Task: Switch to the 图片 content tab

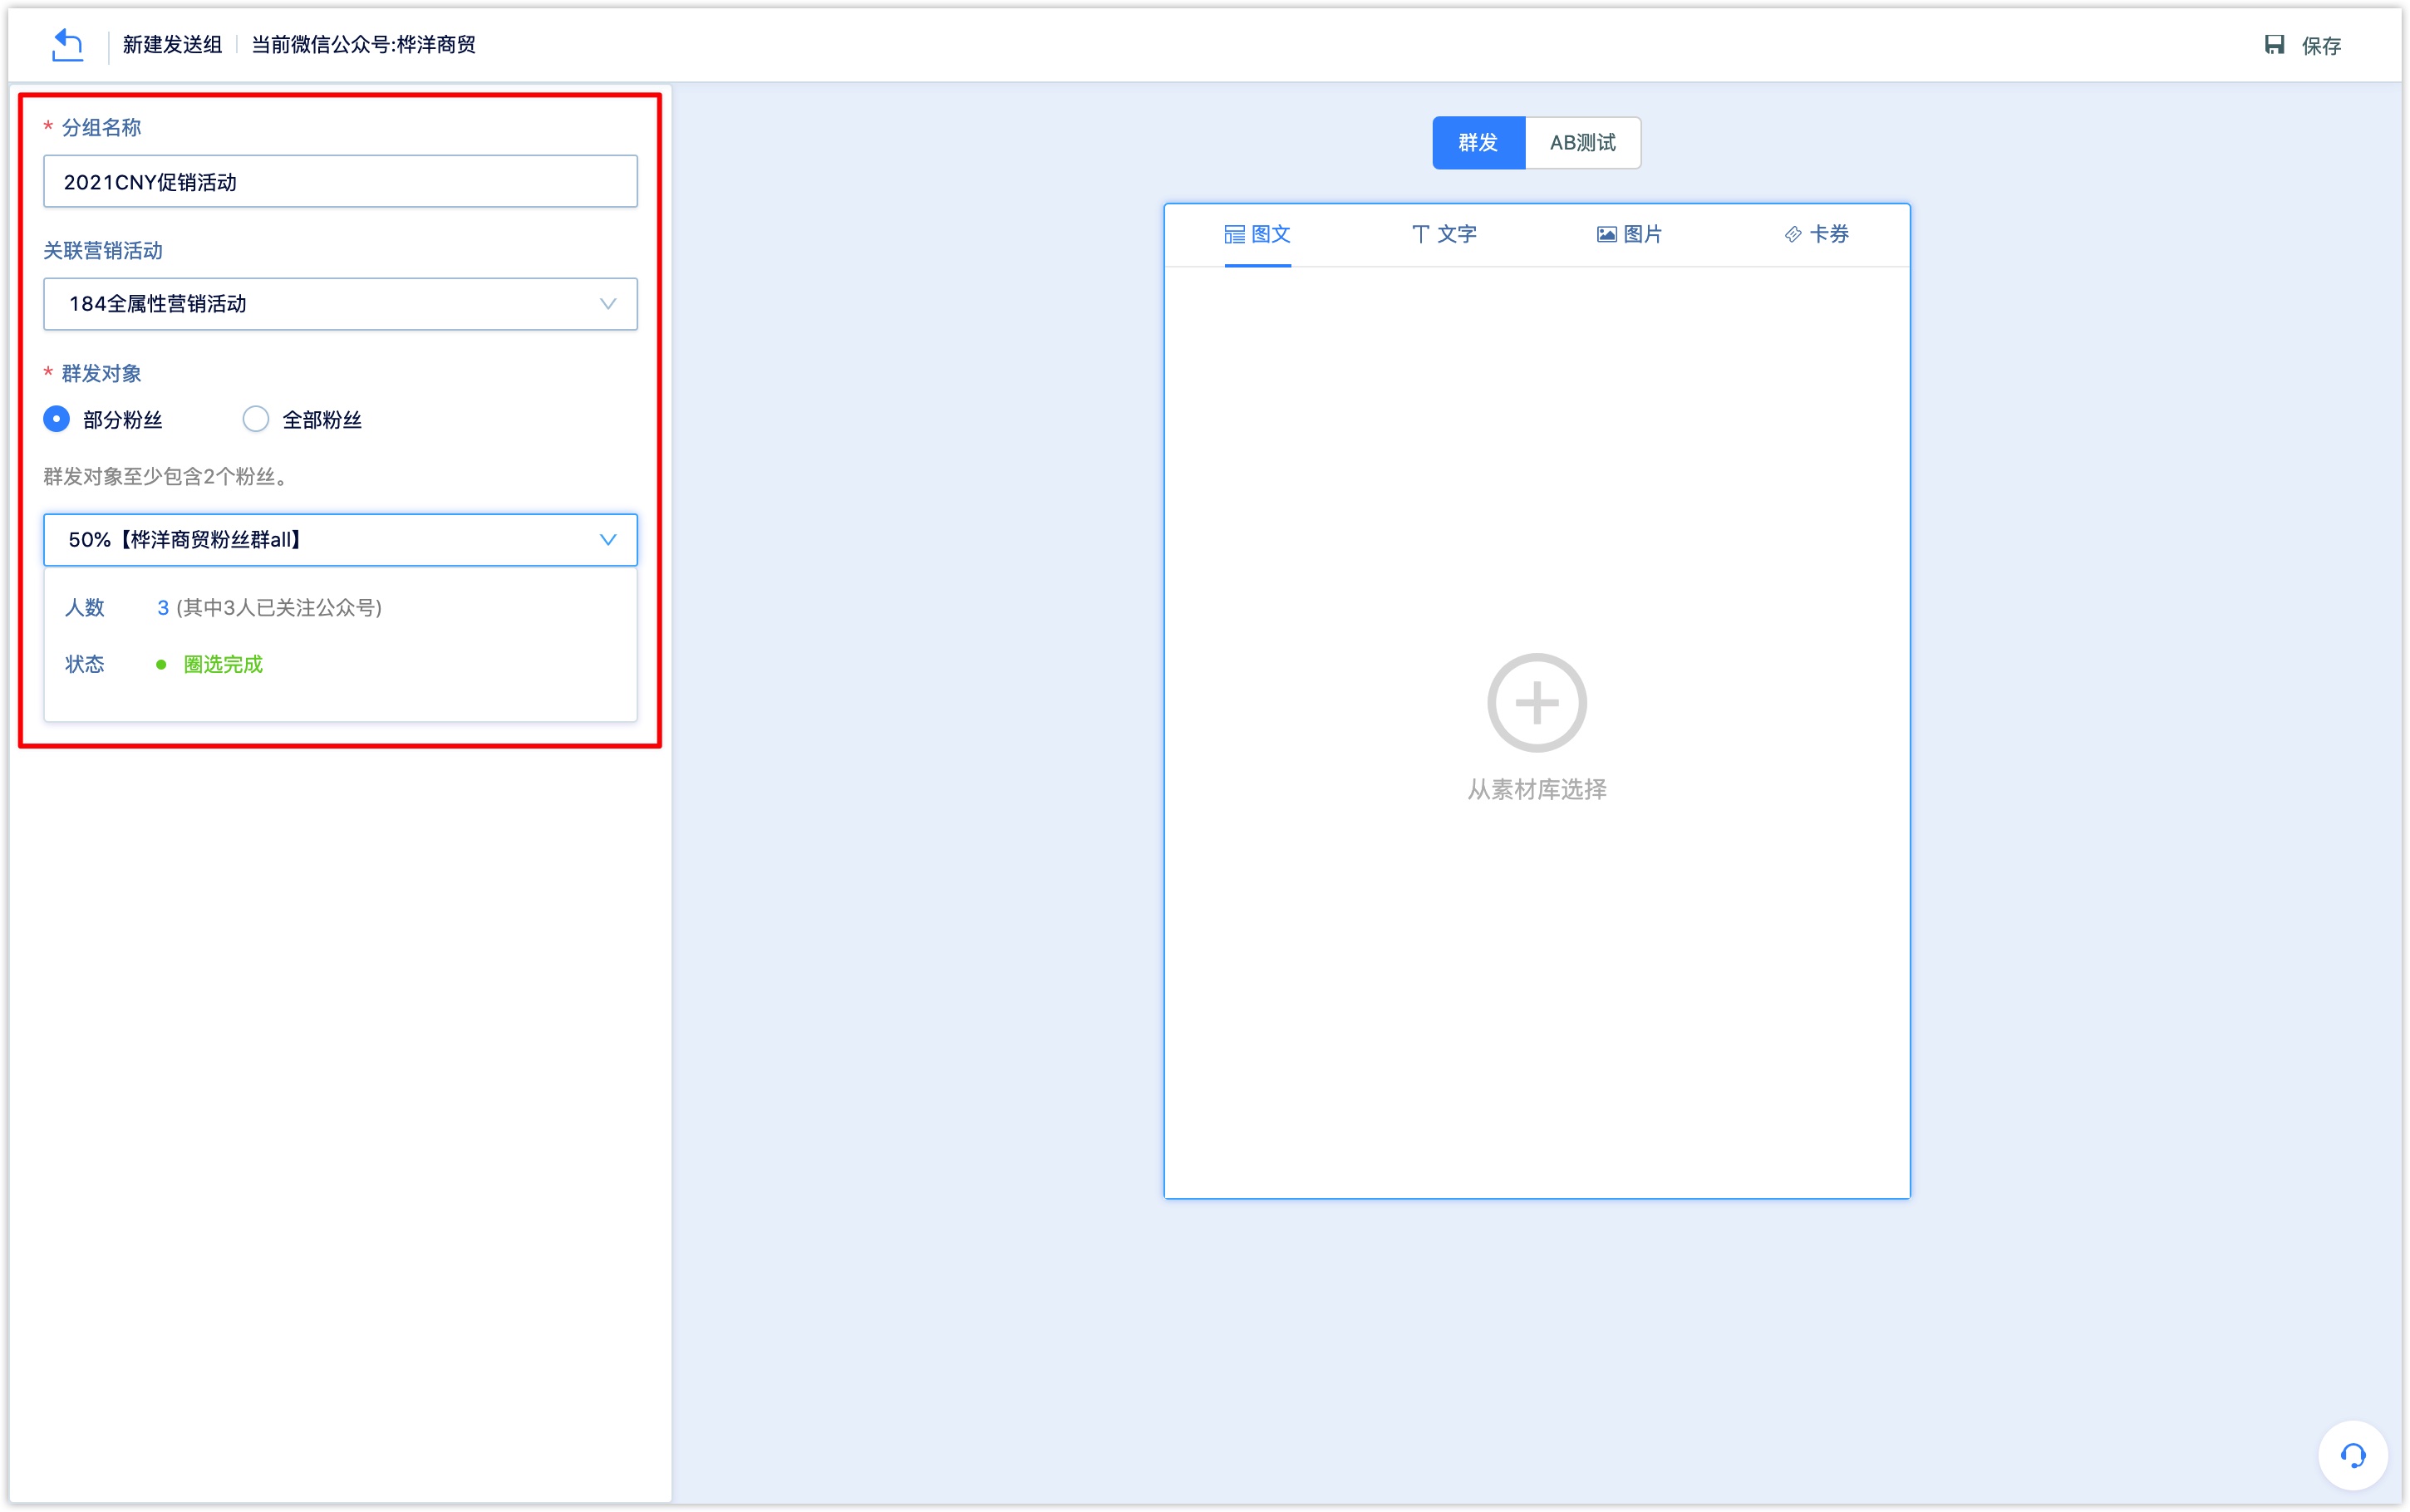Action: tap(1629, 235)
